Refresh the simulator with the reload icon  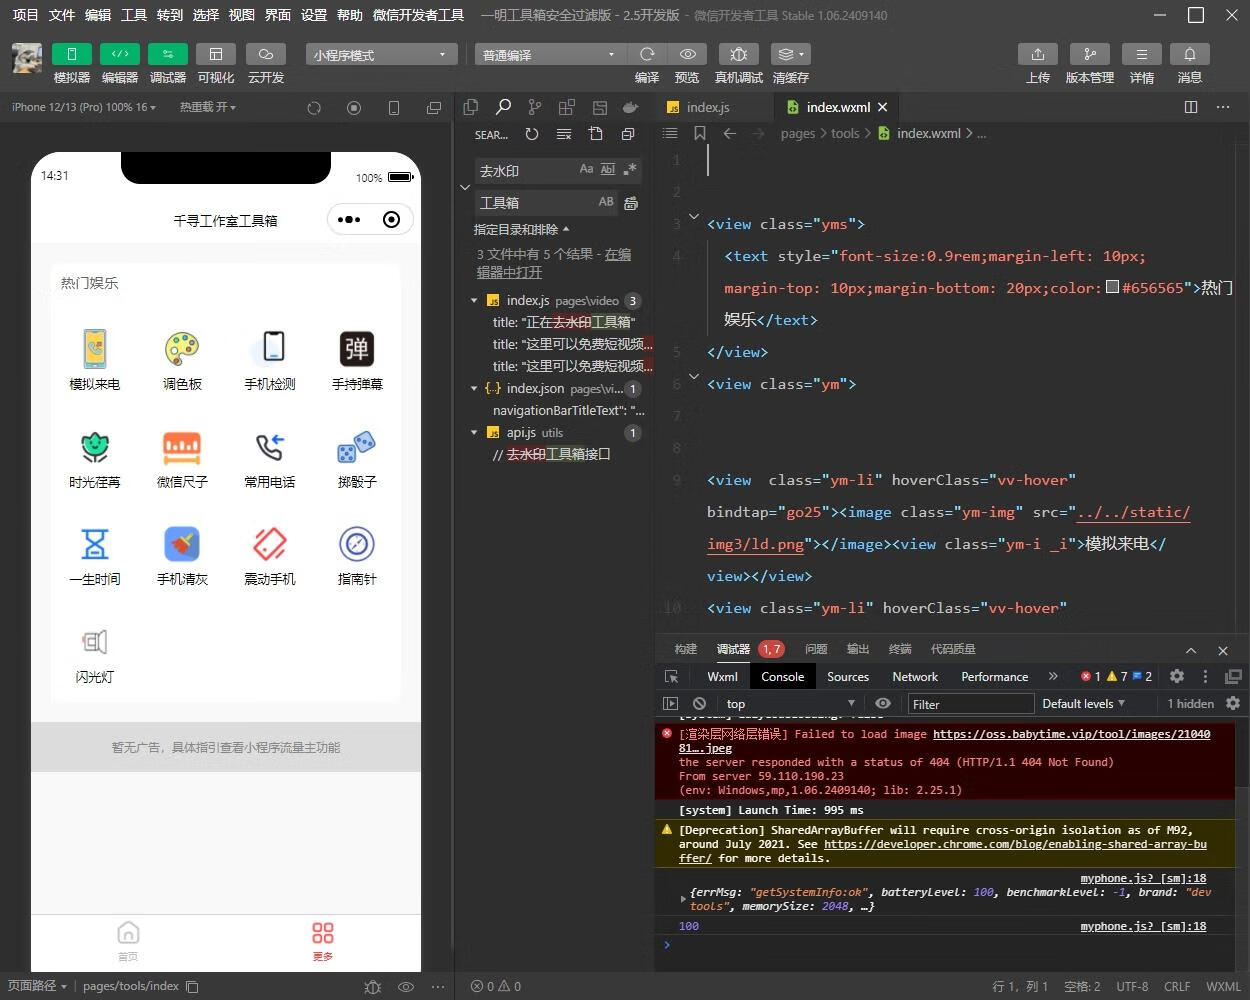point(314,108)
